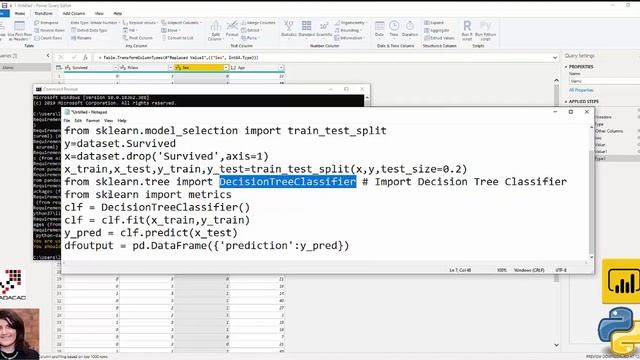The width and height of the screenshot is (640, 360).
Task: Expand the formula bar chevron
Action: (x=555, y=58)
